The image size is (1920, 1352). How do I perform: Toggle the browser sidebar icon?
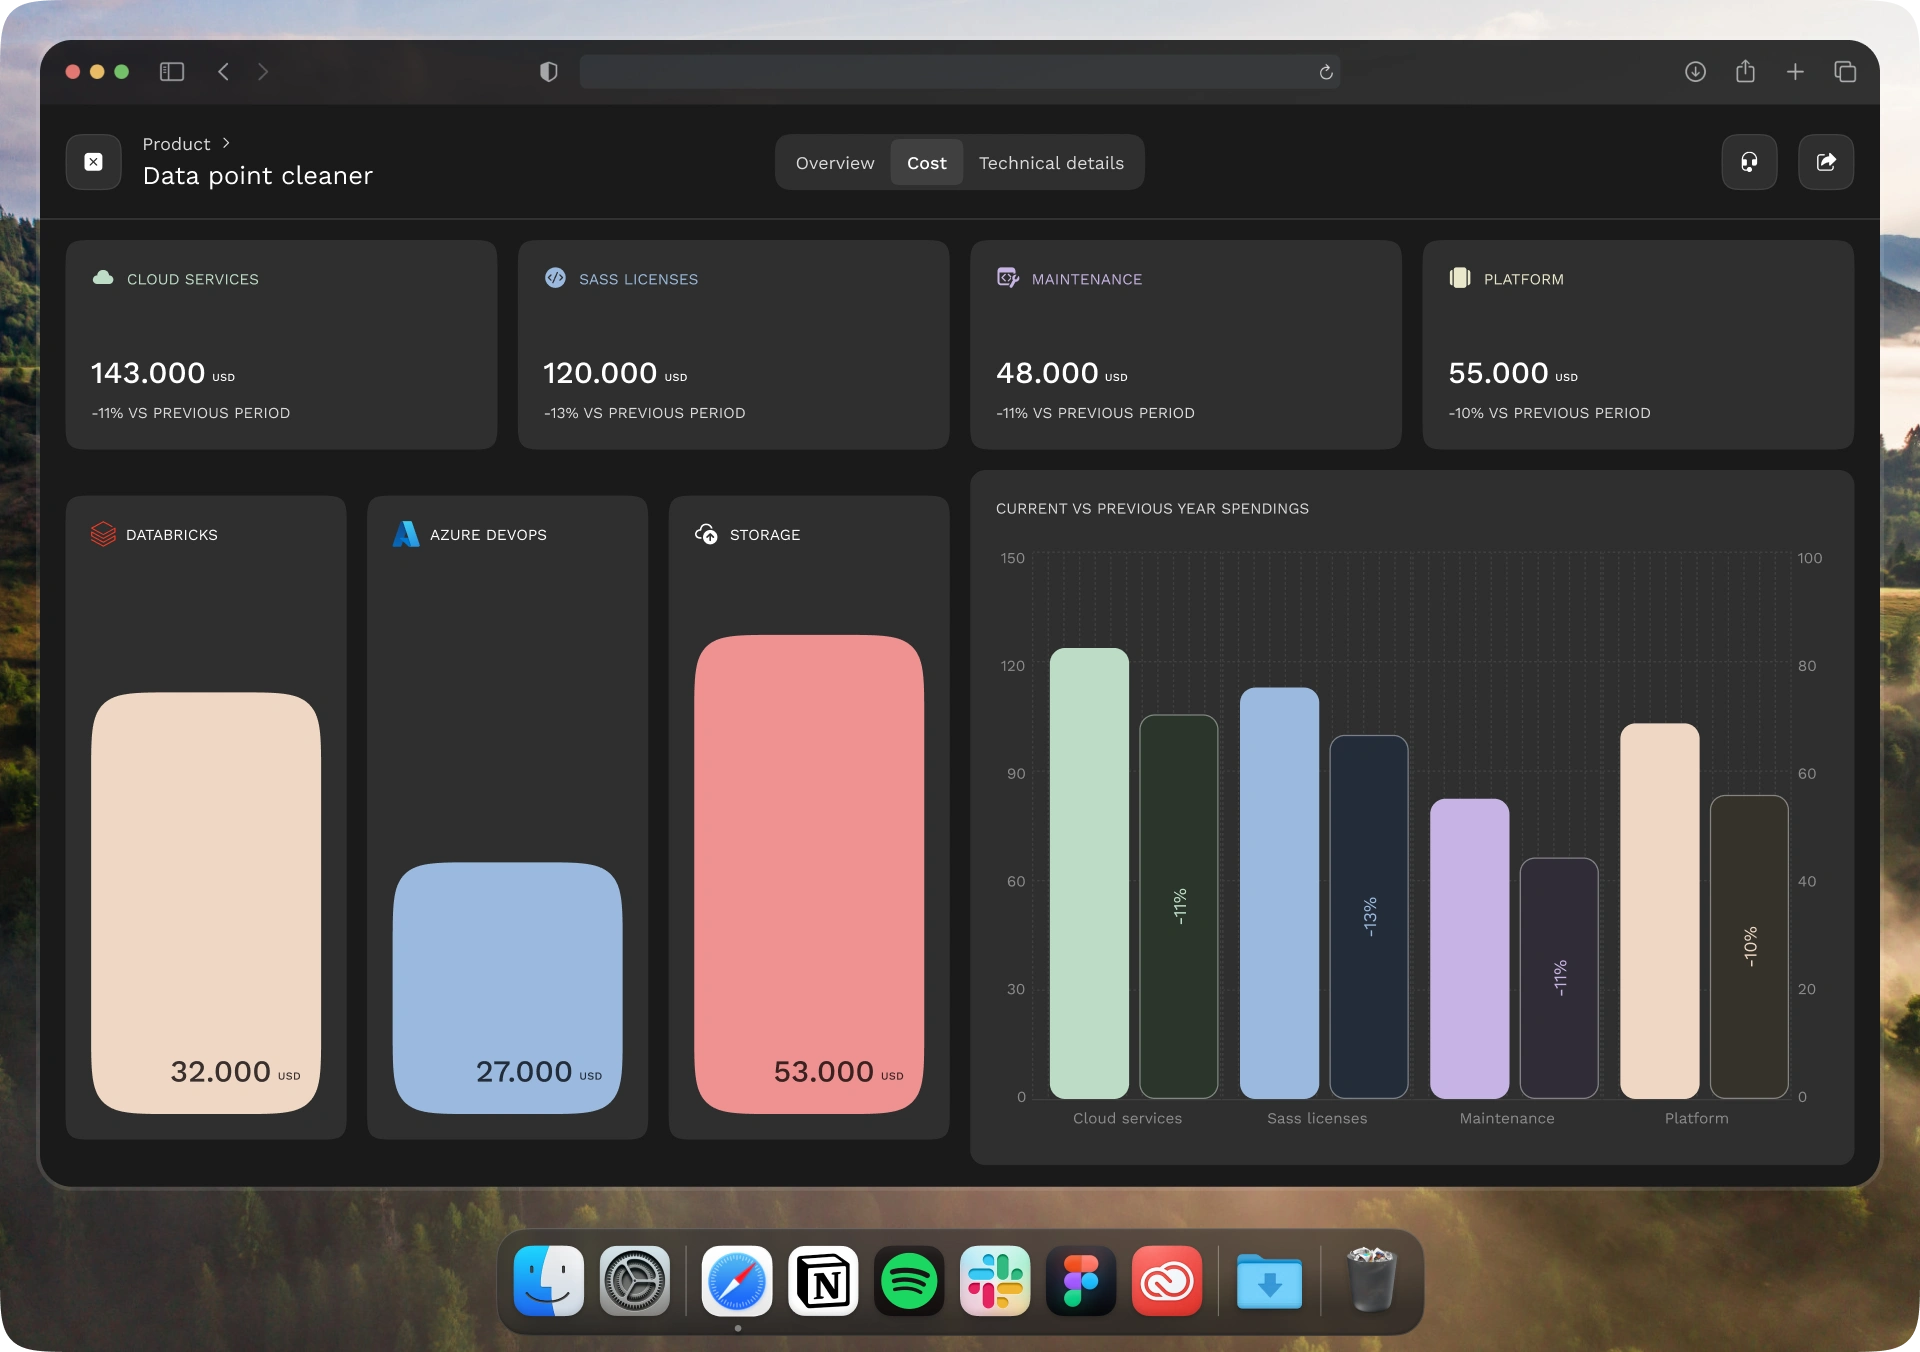172,72
